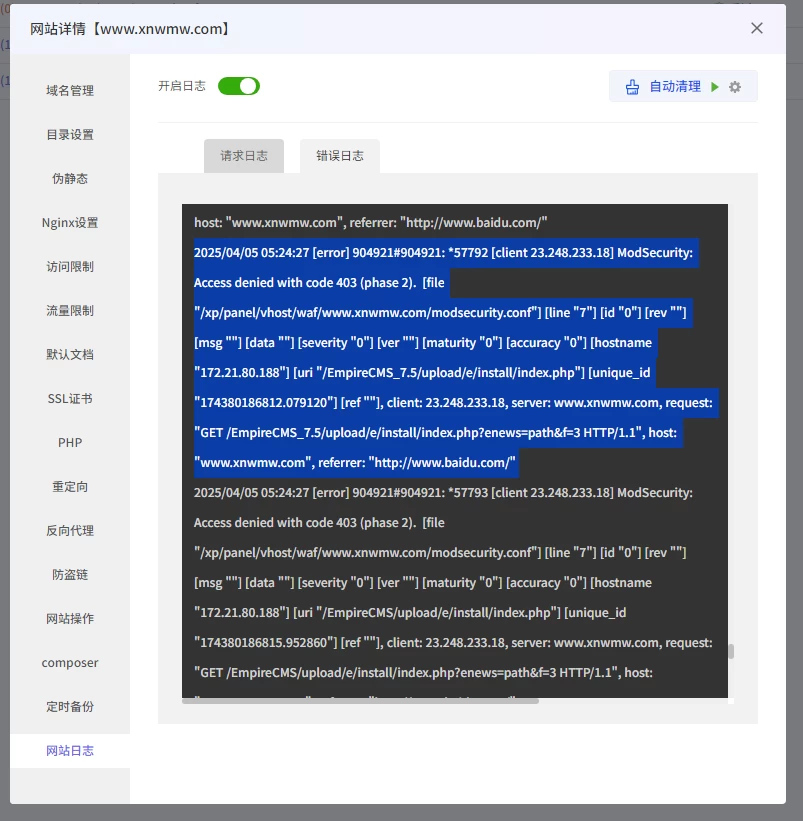Open Nginx设置 in the sidebar

(70, 223)
